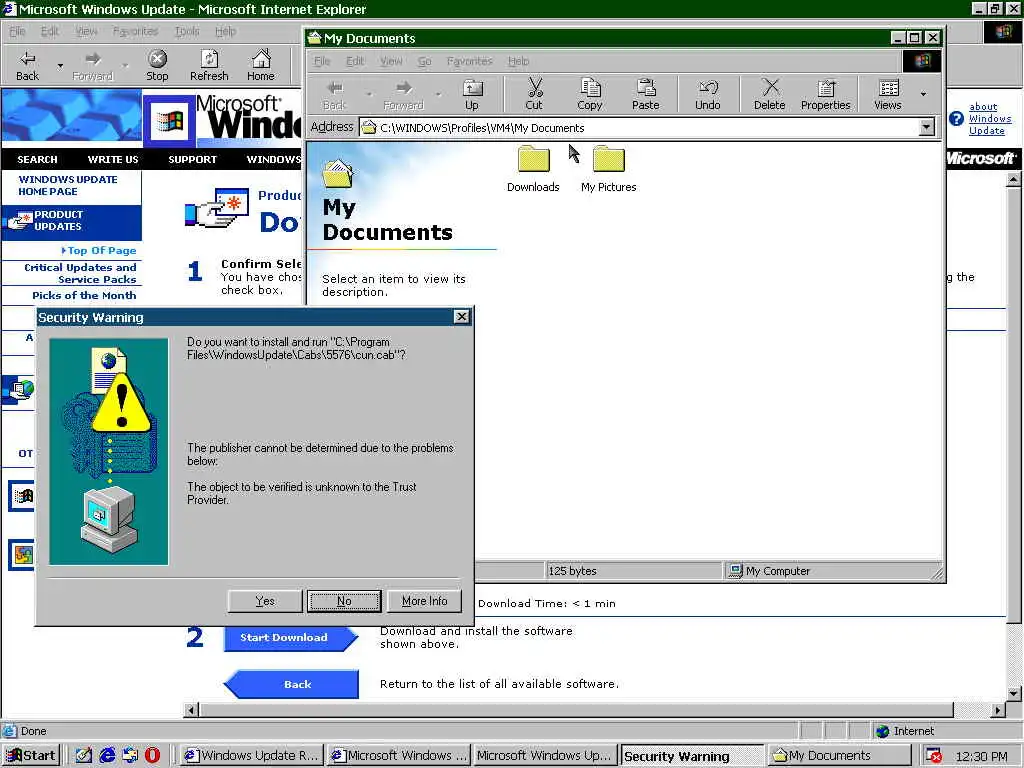Screen dimensions: 1024x768
Task: Click WRITE US in navigation bar
Action: click(113, 159)
